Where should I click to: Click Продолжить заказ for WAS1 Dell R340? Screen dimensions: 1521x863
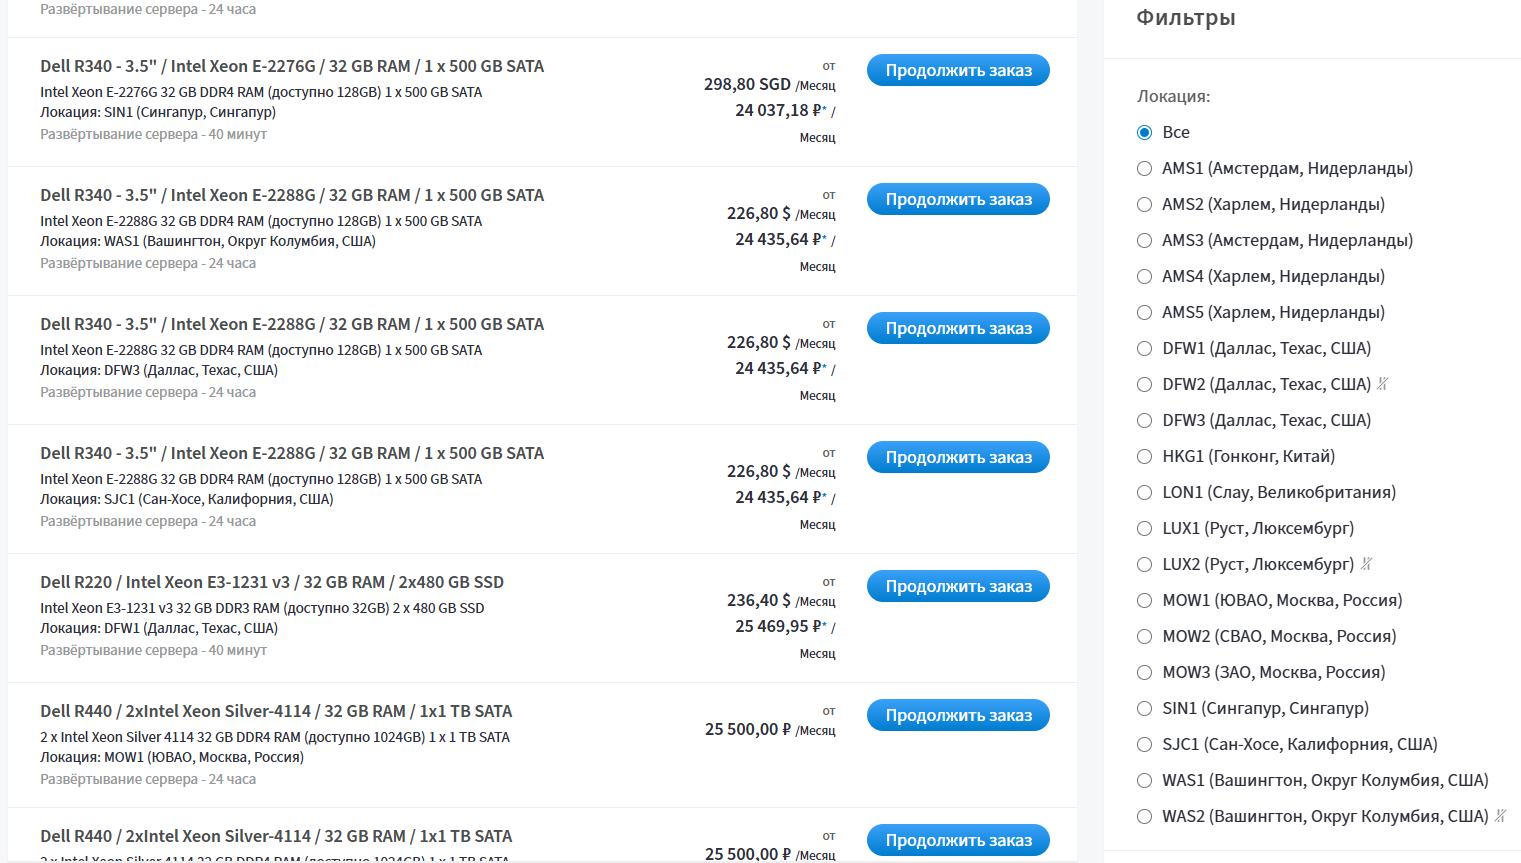pos(958,199)
